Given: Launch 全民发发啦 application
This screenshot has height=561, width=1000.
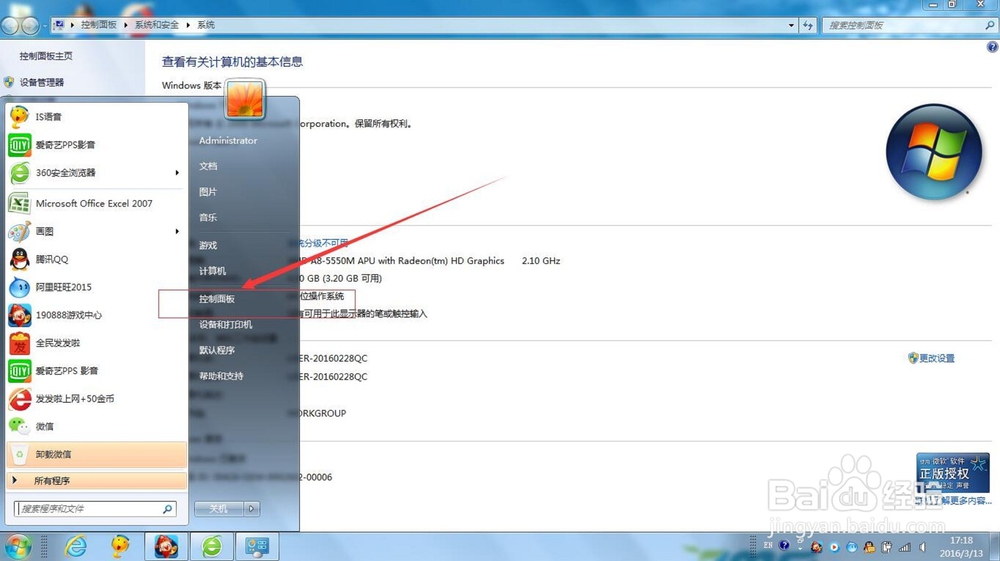Looking at the screenshot, I should point(96,343).
